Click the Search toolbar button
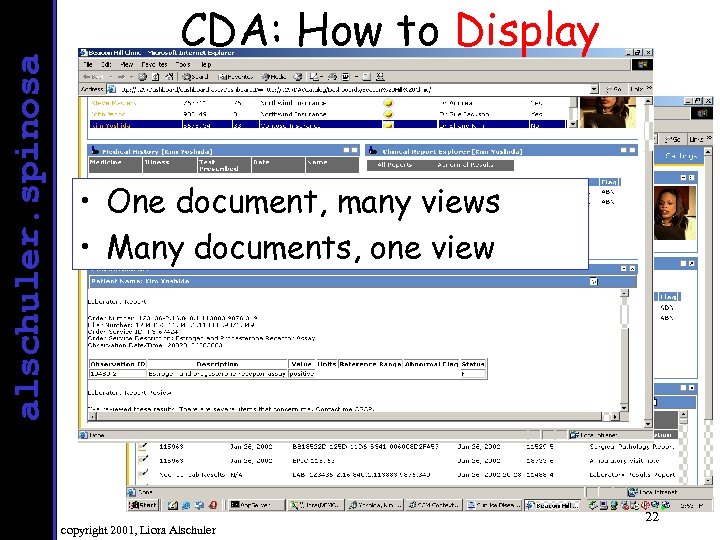This screenshot has height=540, width=720. click(195, 77)
